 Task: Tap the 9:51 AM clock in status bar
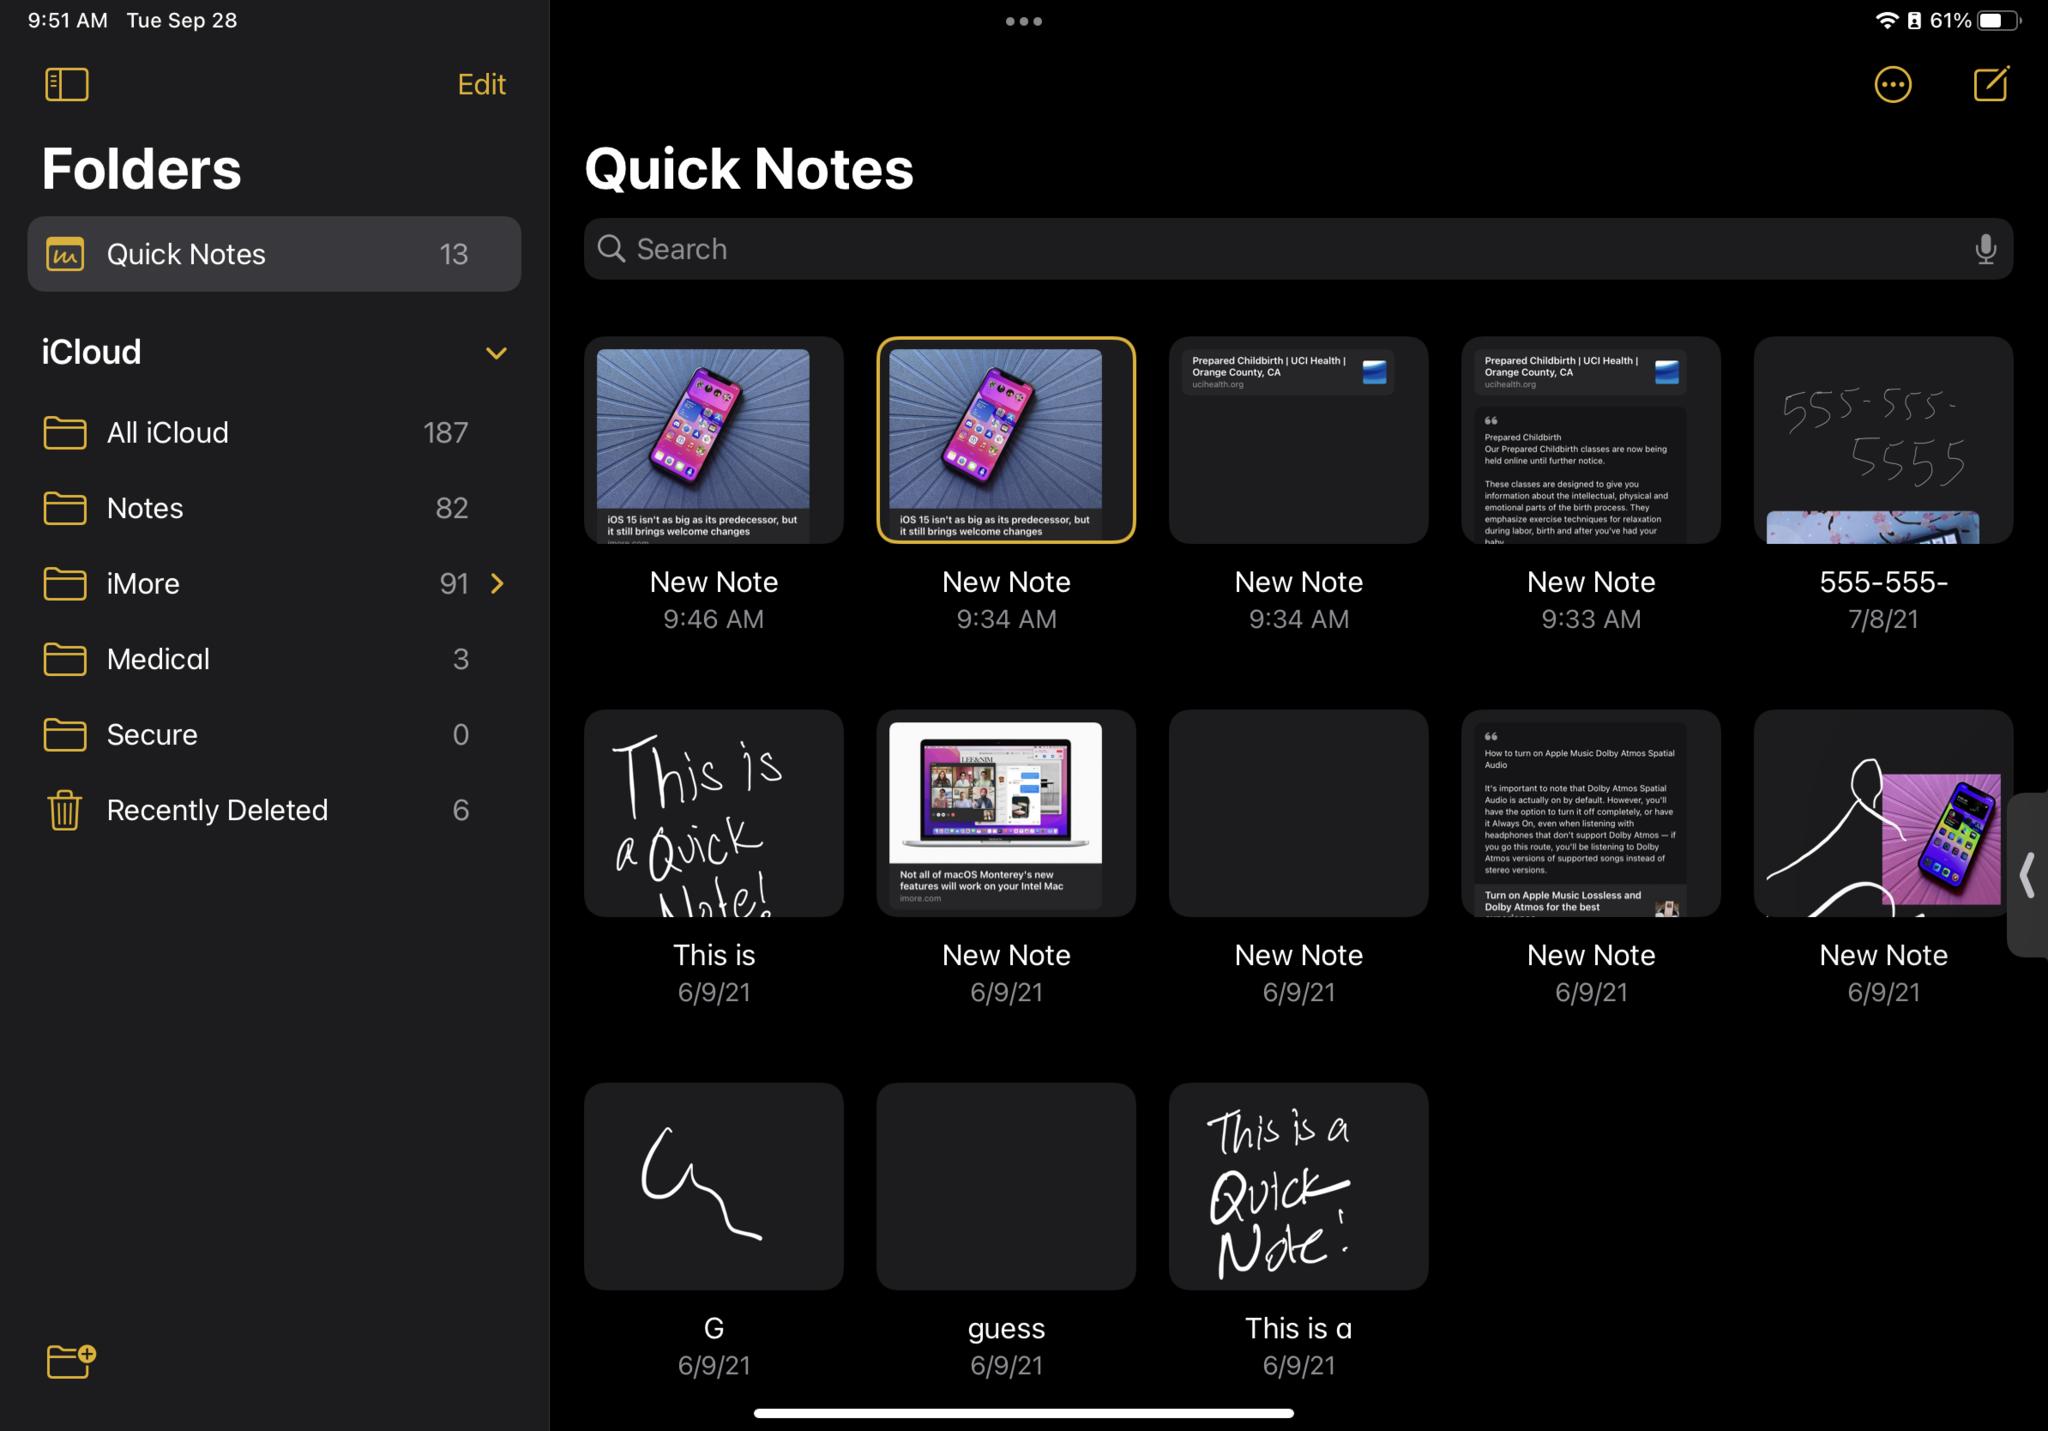click(67, 21)
